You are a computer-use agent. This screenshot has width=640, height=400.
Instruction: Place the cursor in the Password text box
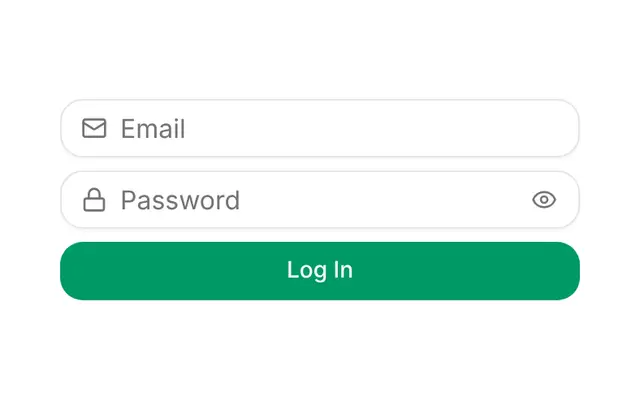click(x=320, y=200)
